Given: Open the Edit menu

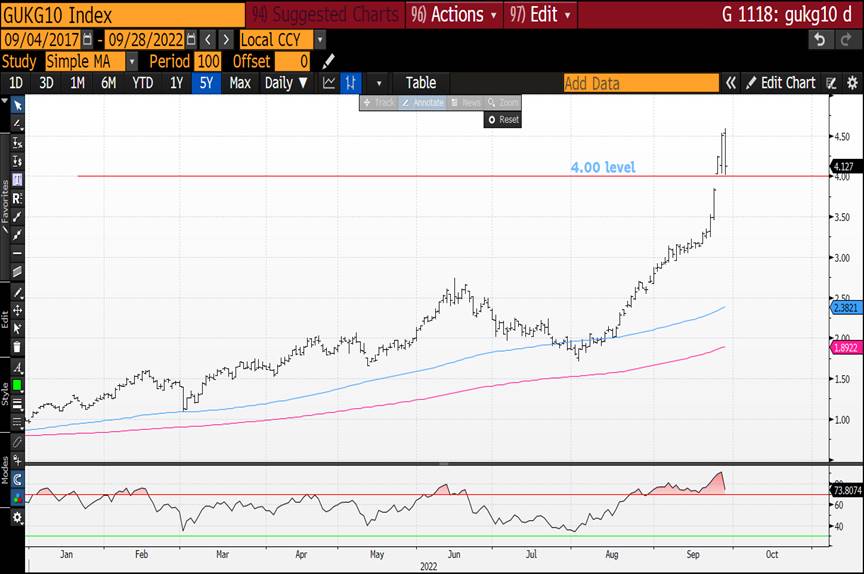Looking at the screenshot, I should point(540,14).
